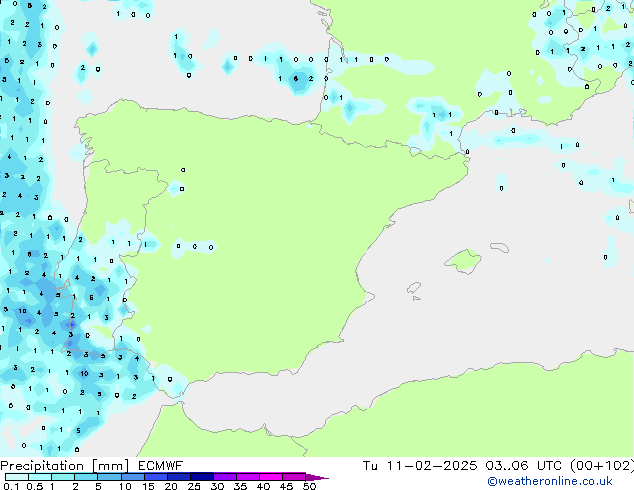Select the 30 mm purple legend box
Viewport: 634px width, 490px height.
tap(224, 477)
